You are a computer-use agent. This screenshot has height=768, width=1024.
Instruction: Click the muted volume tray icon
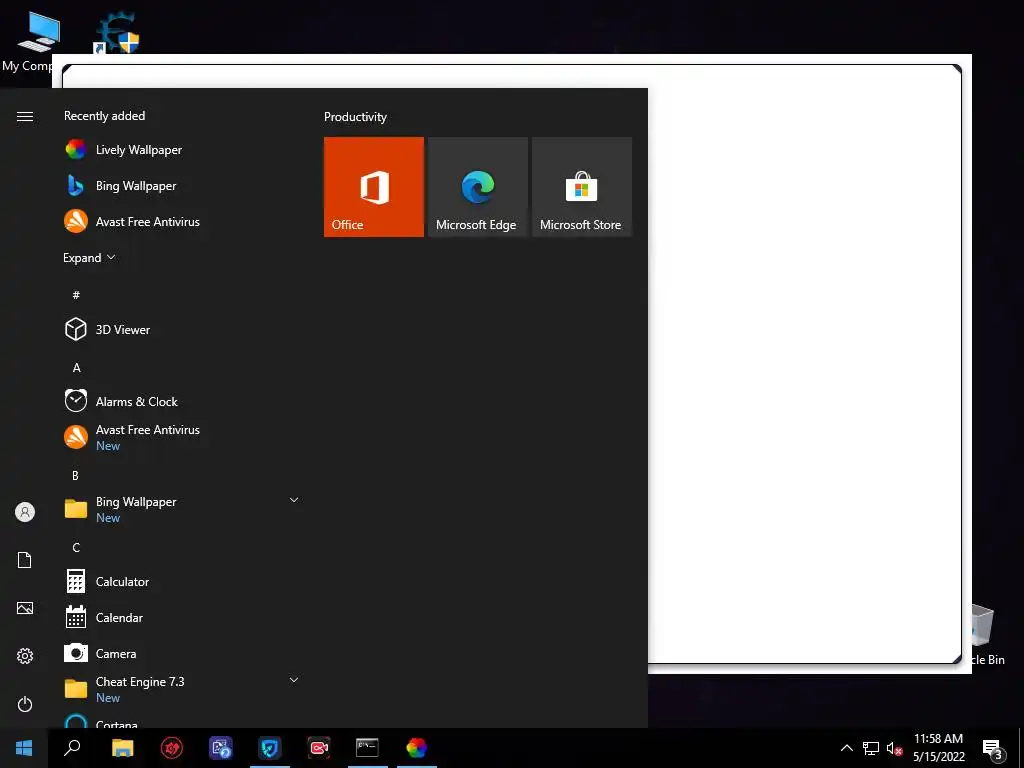click(894, 748)
